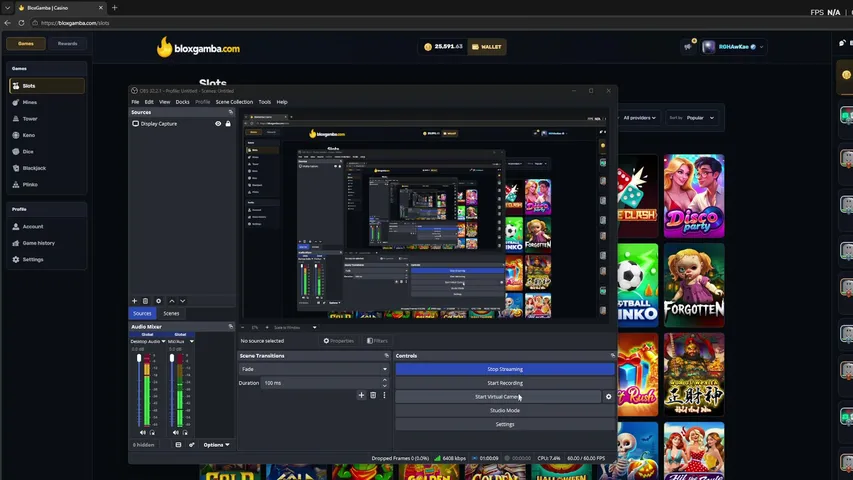Enable Studio Mode
Viewport: 853px width, 480px height.
[x=505, y=410]
